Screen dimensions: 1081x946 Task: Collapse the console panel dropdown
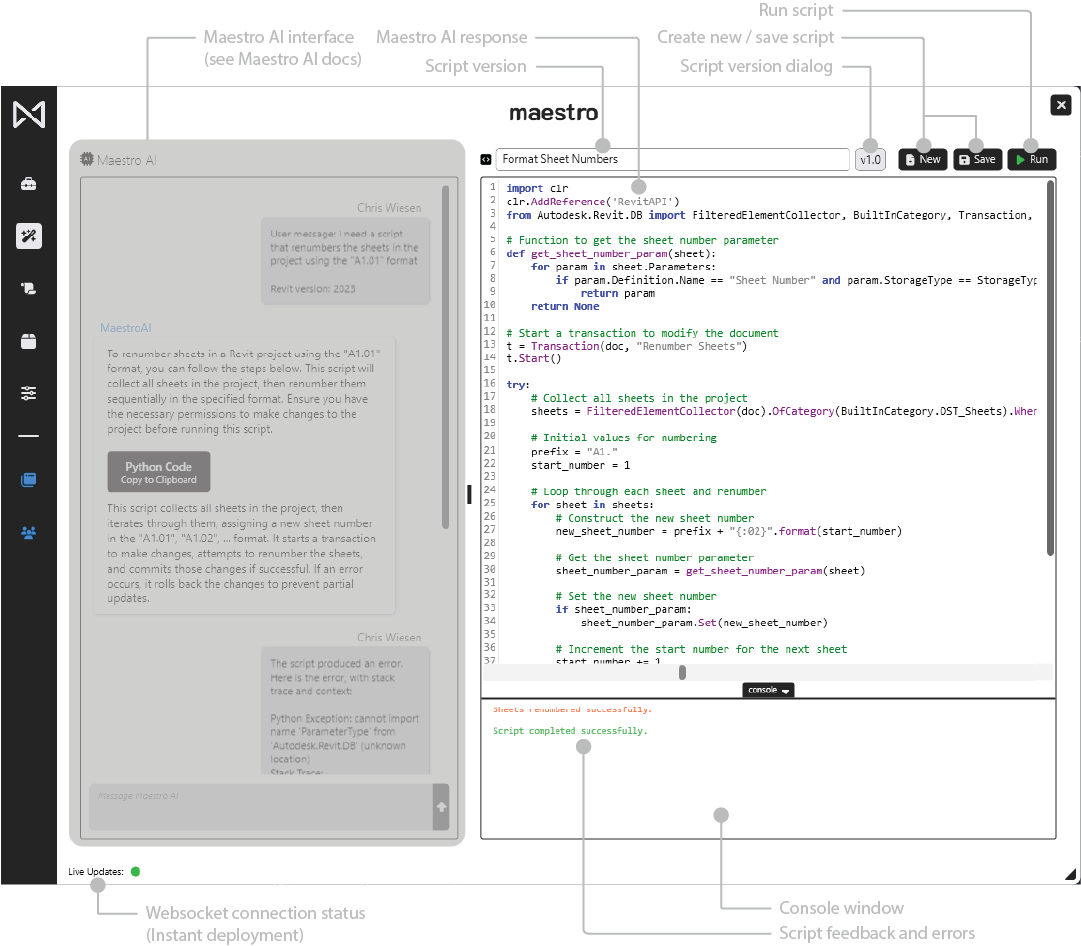point(768,690)
